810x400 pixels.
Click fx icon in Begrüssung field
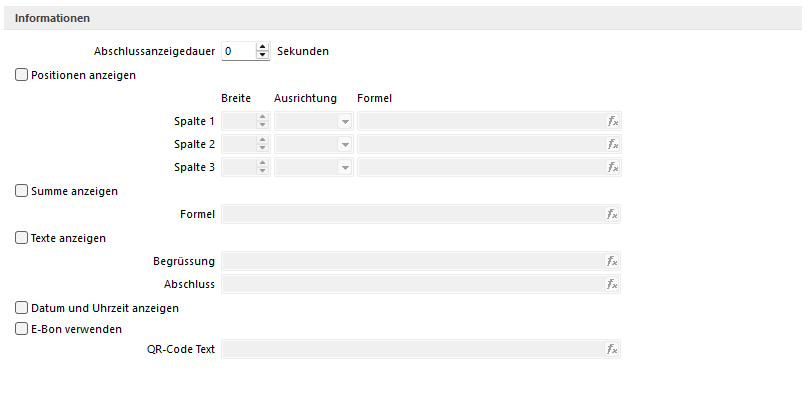click(613, 261)
